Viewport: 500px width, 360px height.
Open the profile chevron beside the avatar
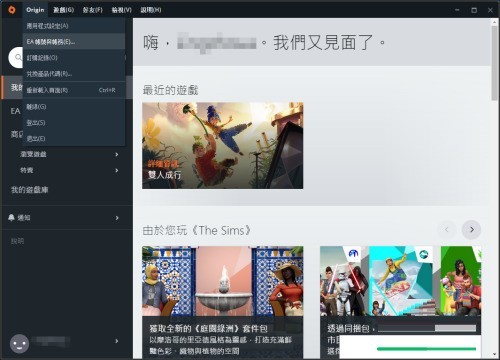pyautogui.click(x=117, y=341)
